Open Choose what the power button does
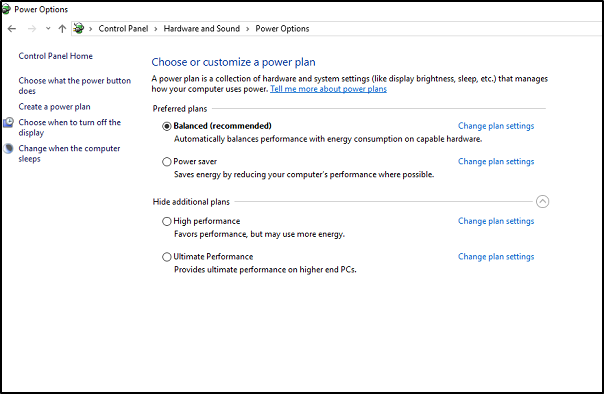This screenshot has width=604, height=394. 74,86
